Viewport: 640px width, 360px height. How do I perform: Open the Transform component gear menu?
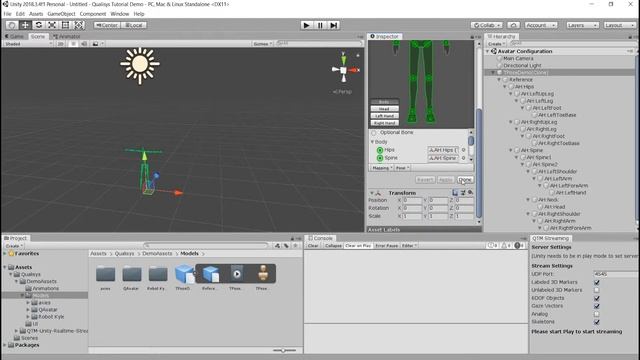[x=470, y=193]
